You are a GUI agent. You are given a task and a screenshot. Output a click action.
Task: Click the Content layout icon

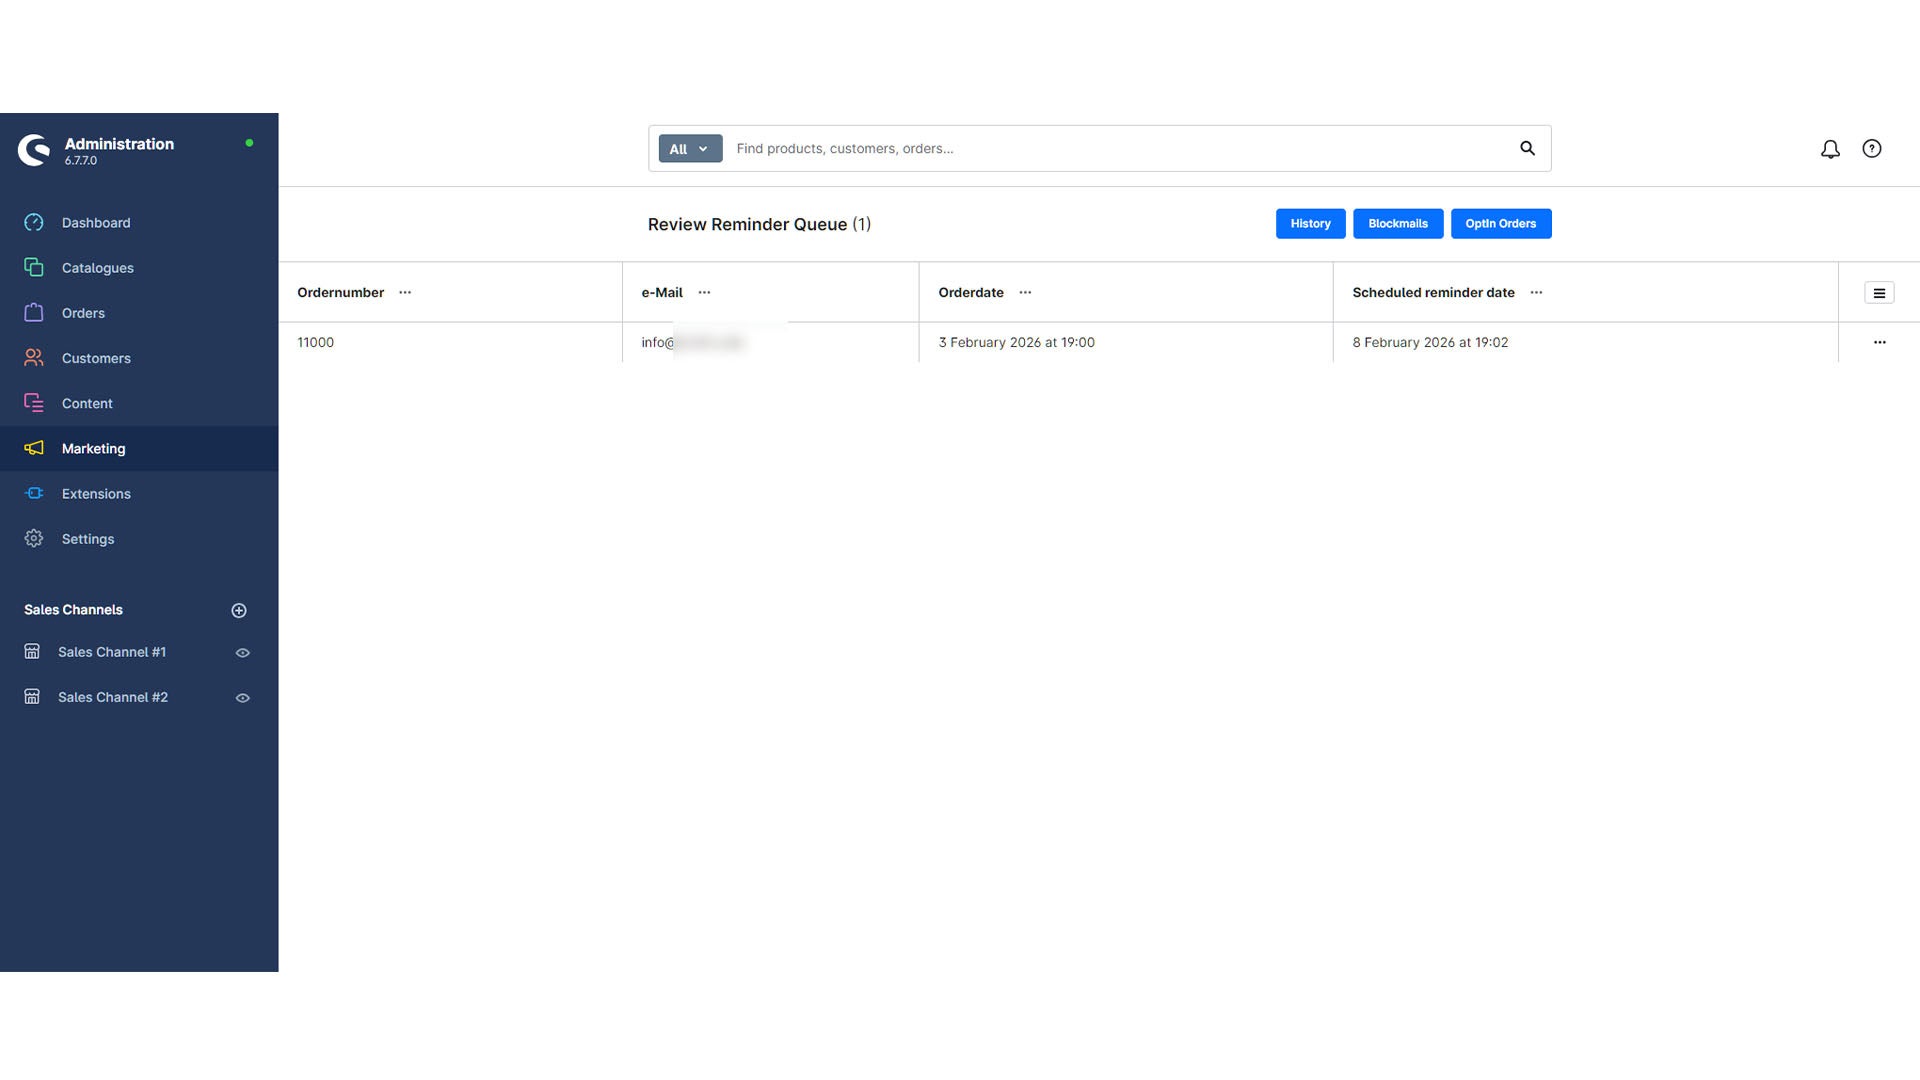click(34, 402)
